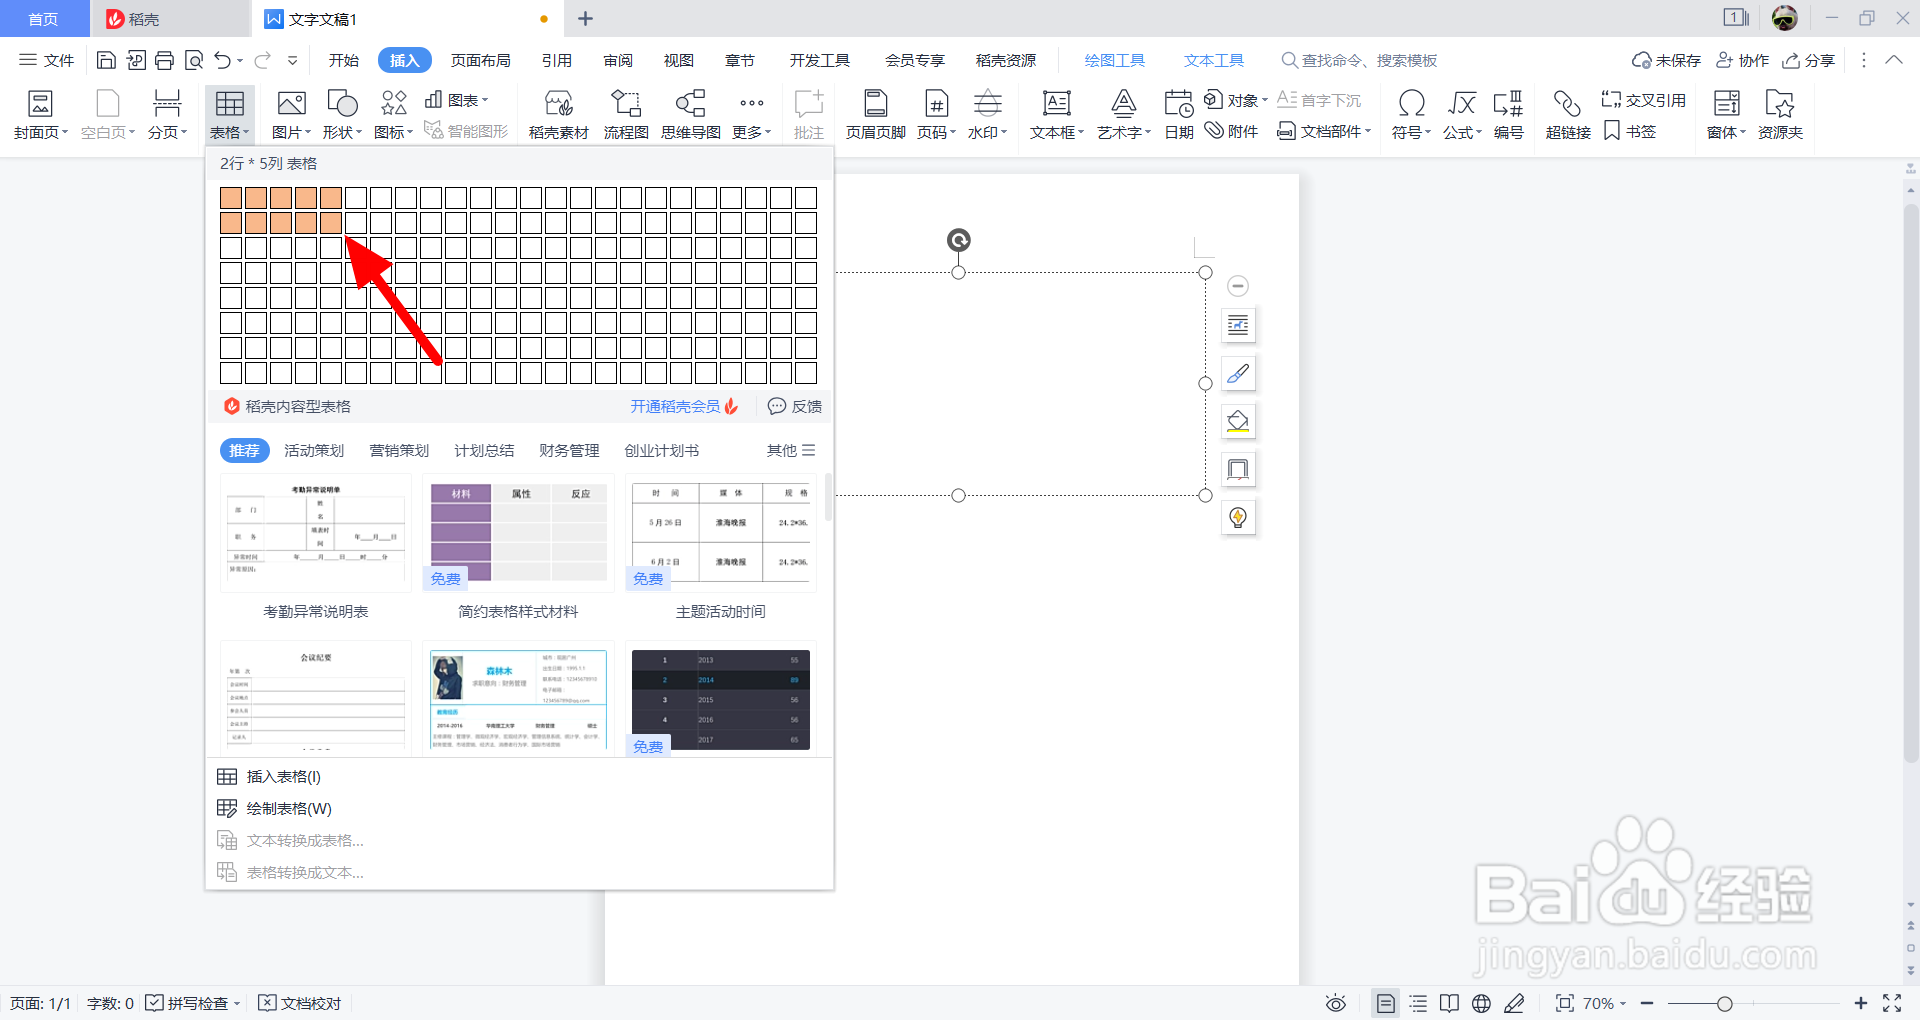
Task: Insert a 超链接 hyperlink
Action: [x=1567, y=114]
